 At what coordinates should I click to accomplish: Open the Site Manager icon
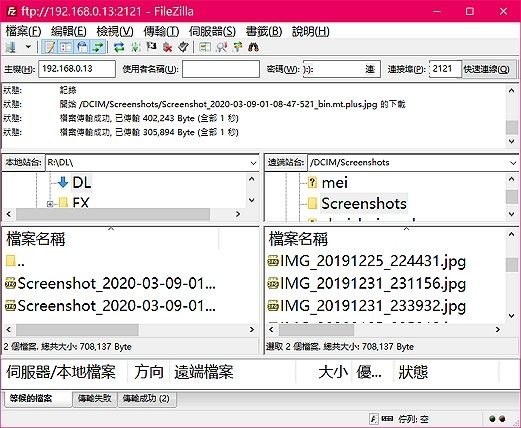(11, 47)
